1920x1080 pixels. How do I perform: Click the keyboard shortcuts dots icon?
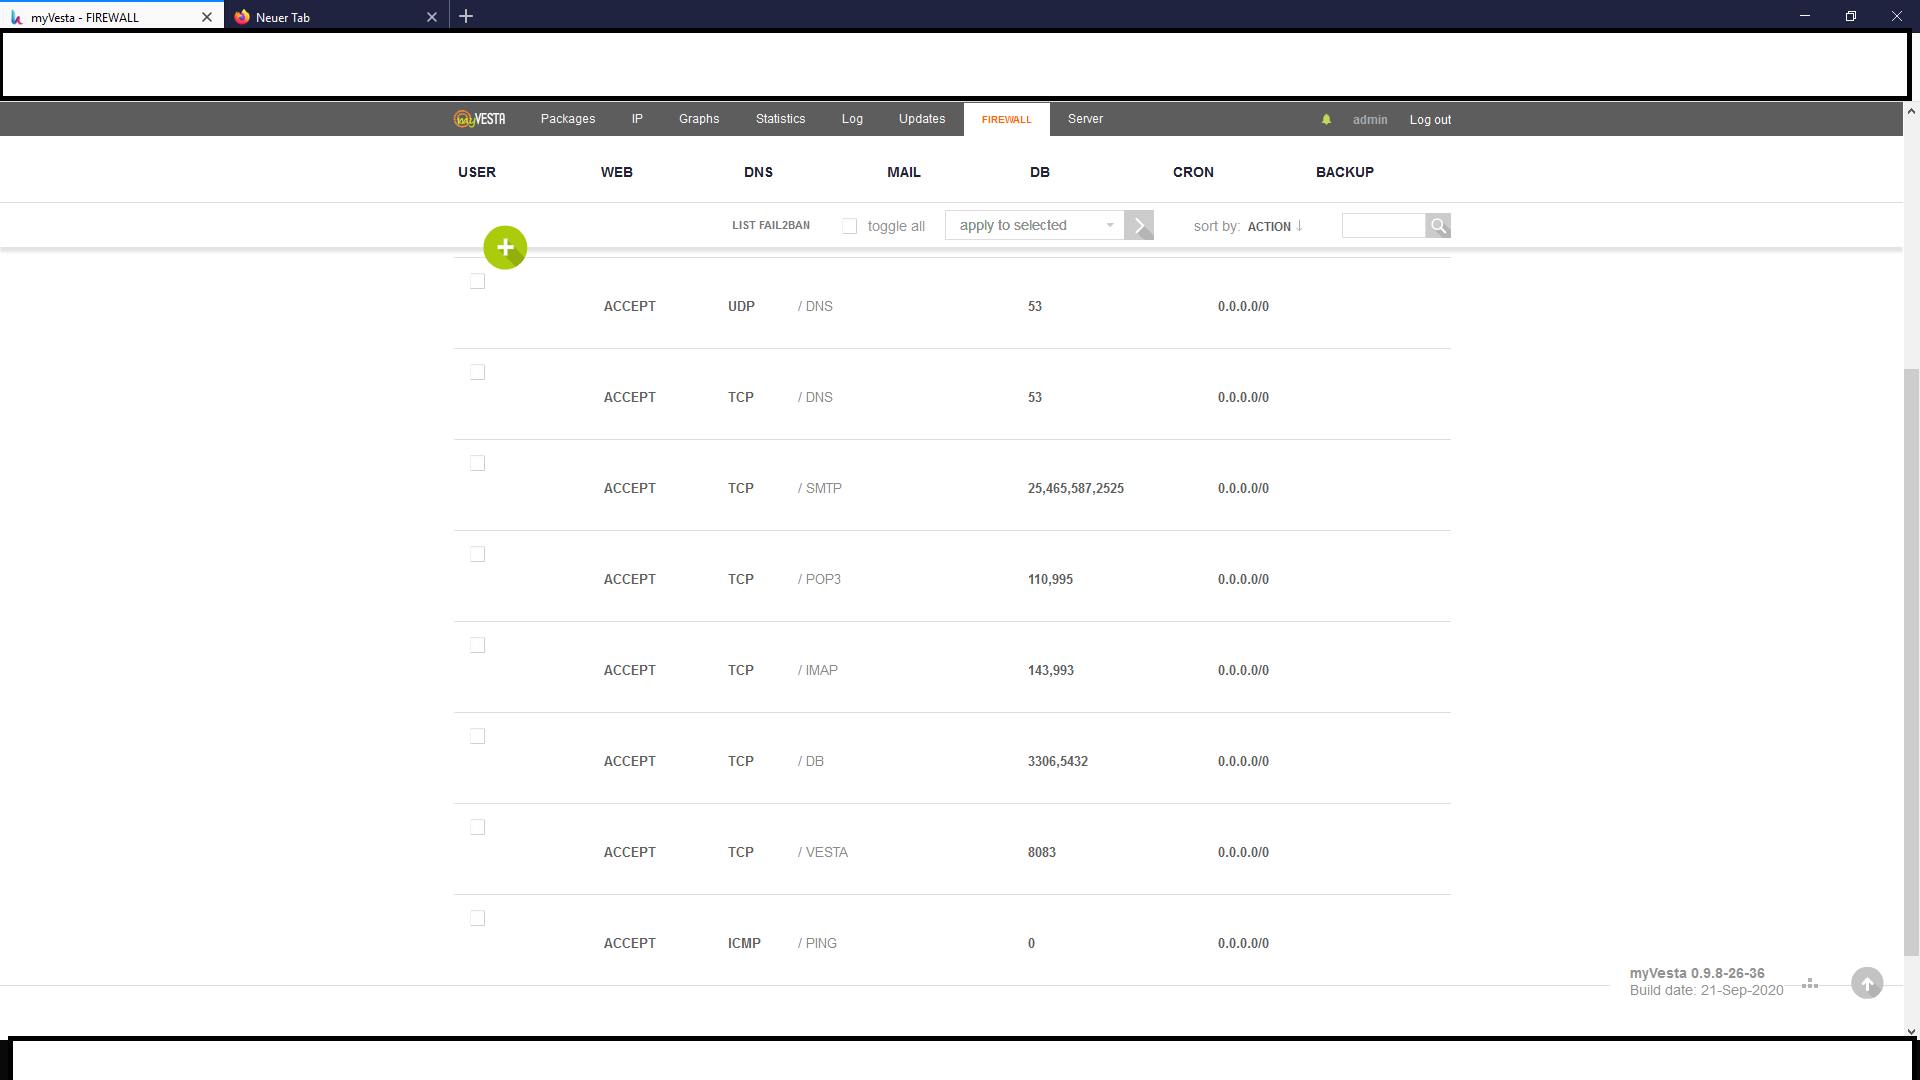pyautogui.click(x=1810, y=984)
